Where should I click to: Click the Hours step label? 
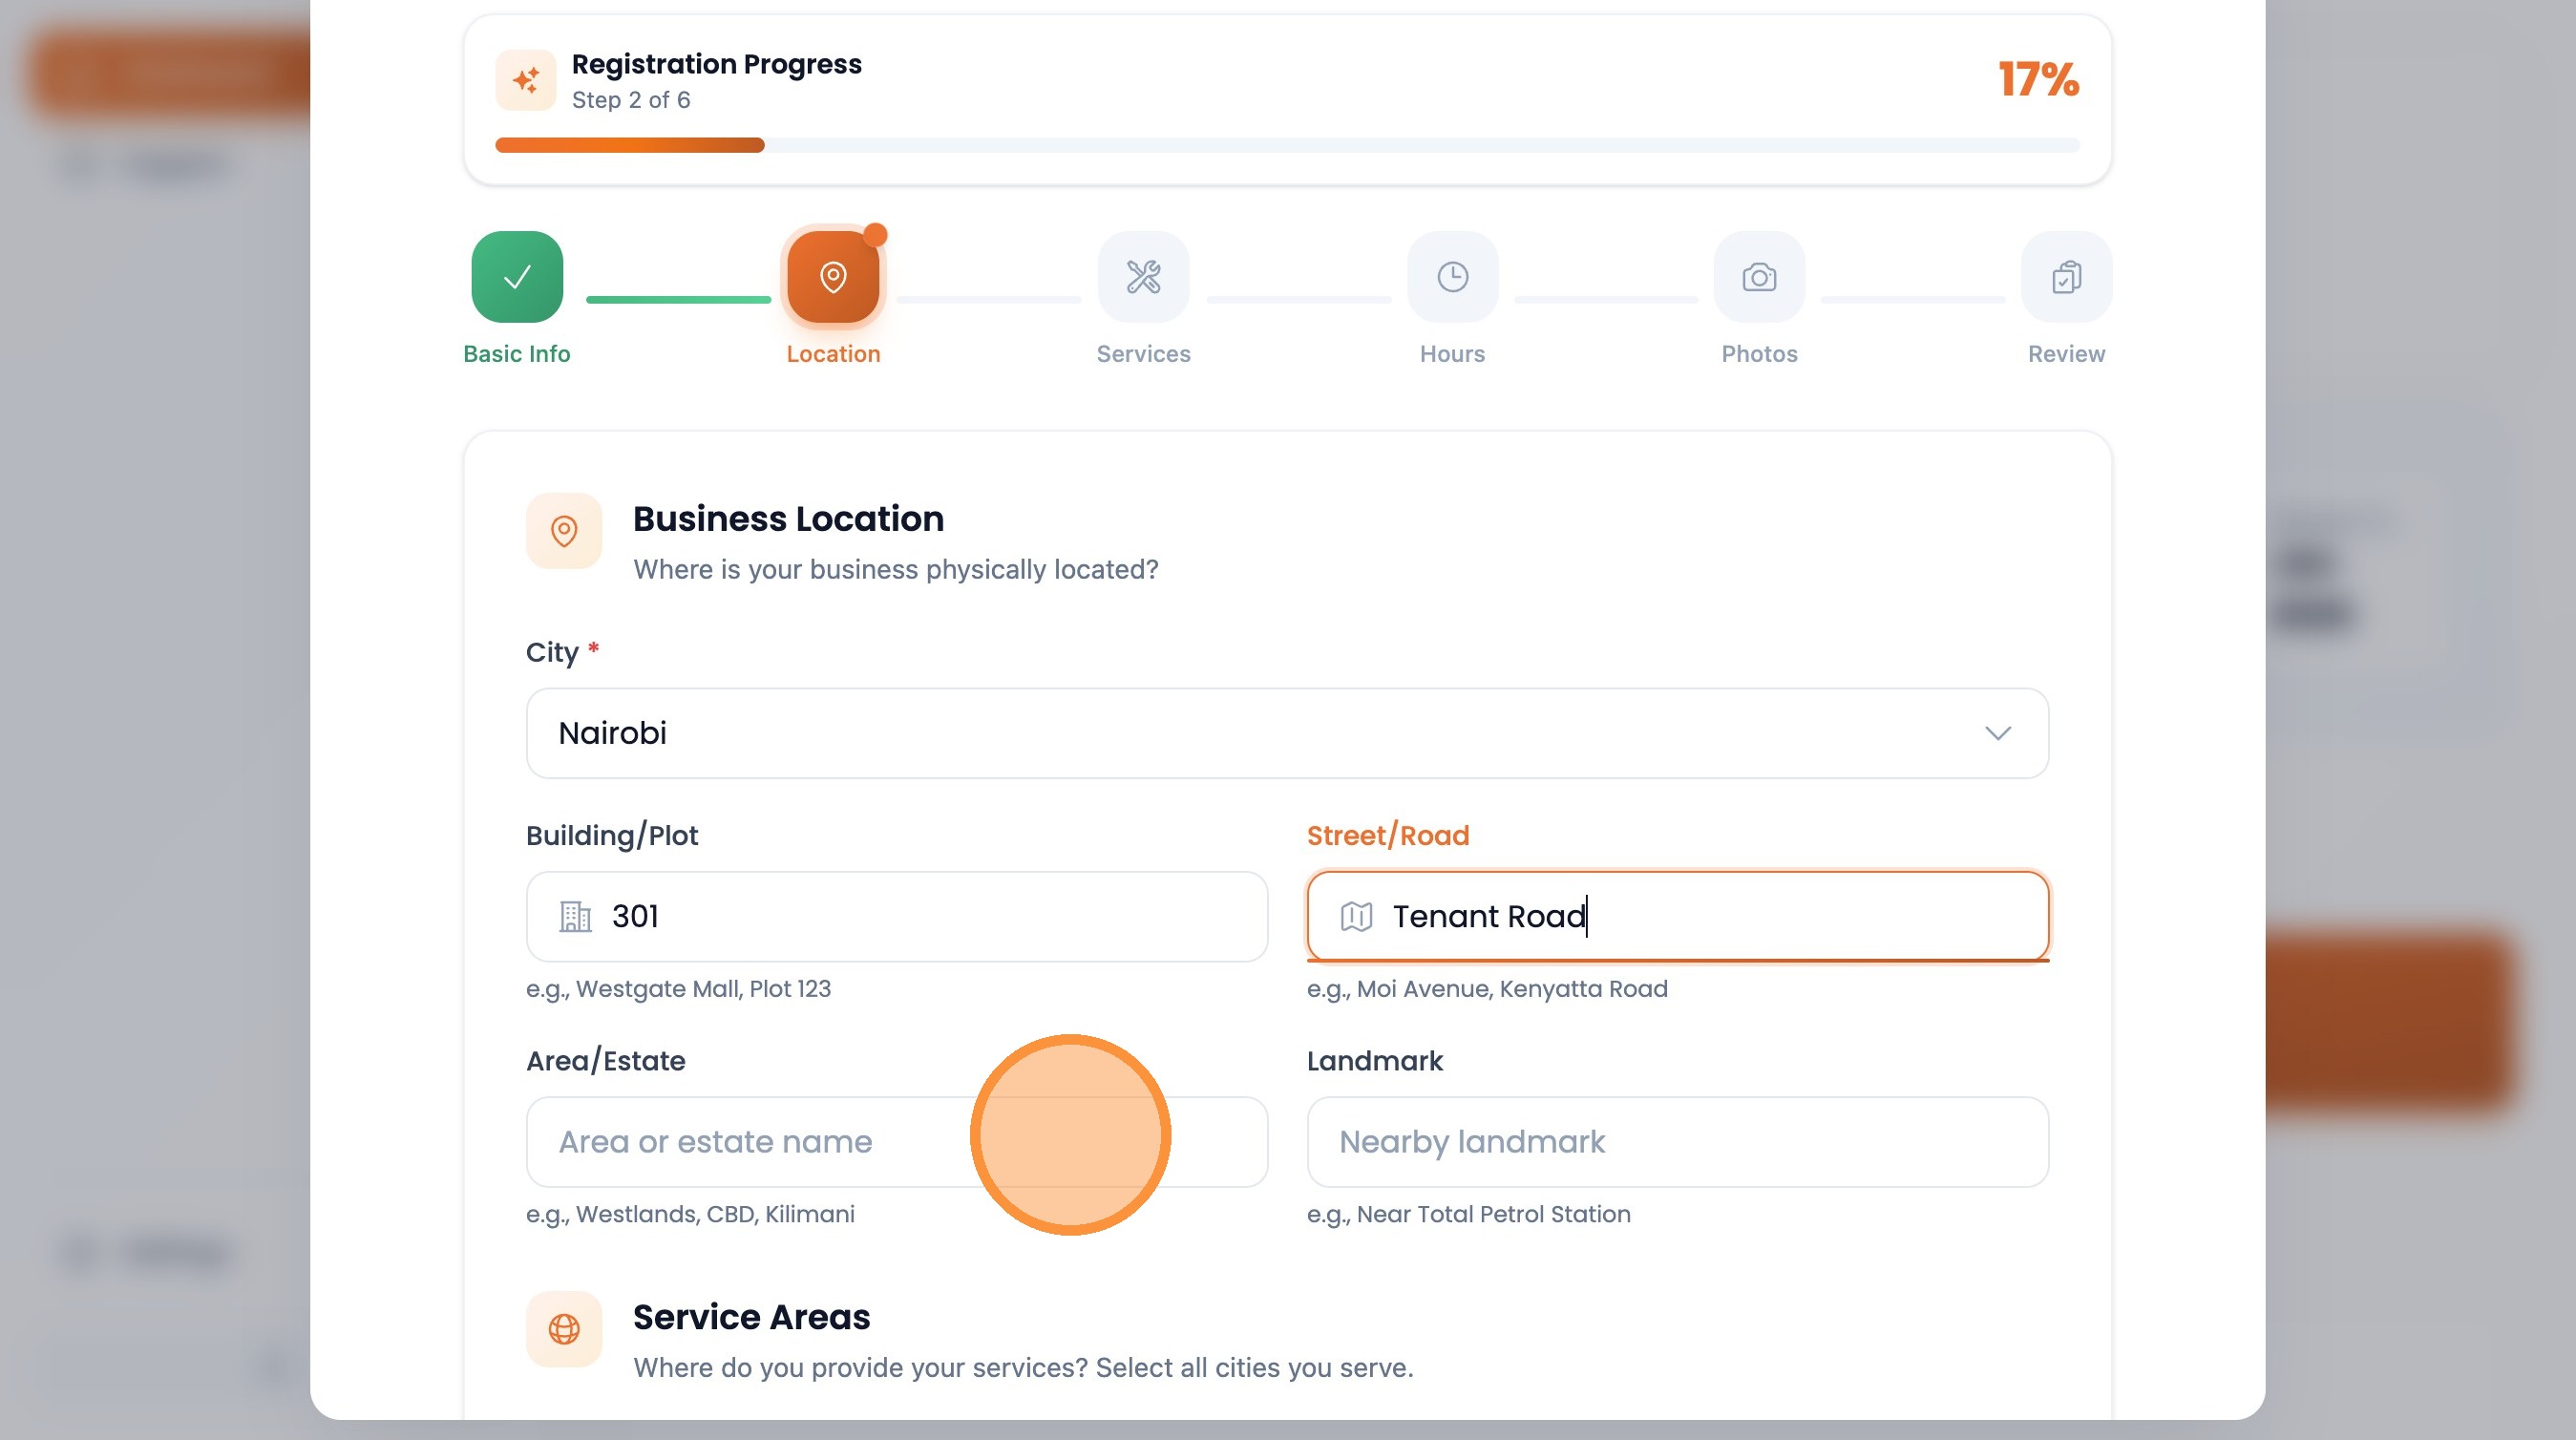tap(1452, 354)
